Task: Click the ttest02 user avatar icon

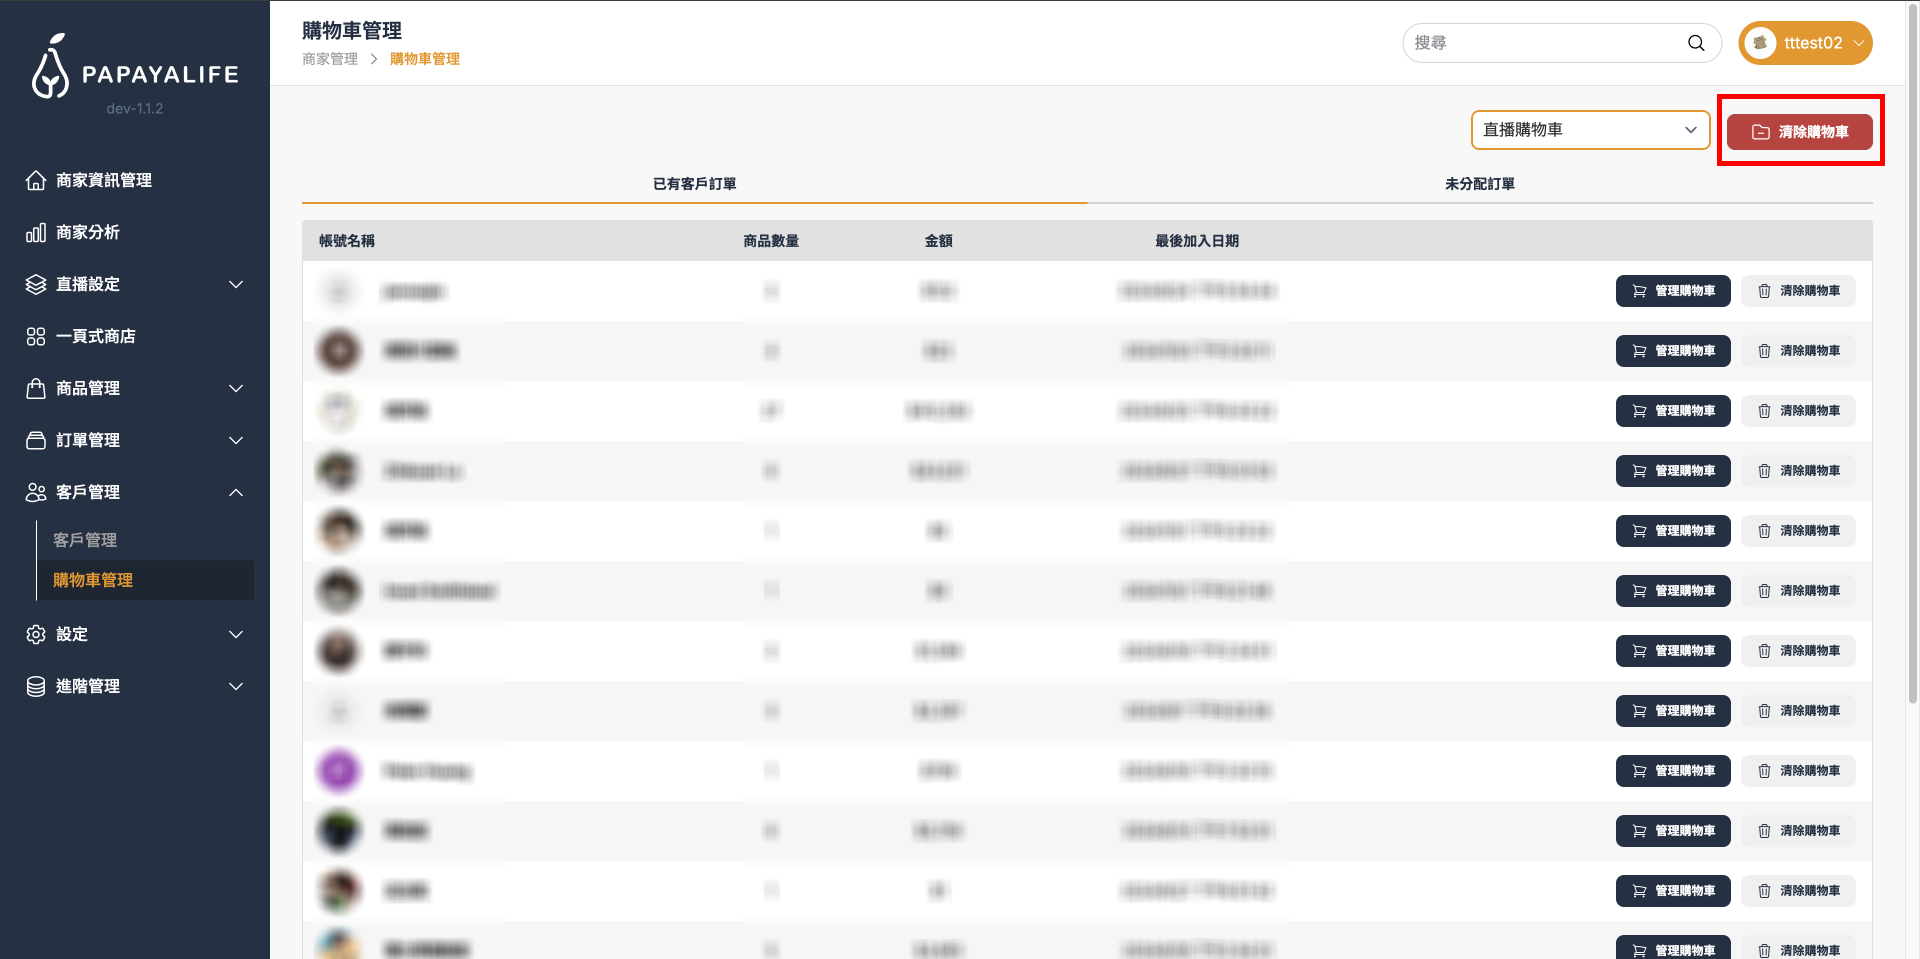Action: (1760, 43)
